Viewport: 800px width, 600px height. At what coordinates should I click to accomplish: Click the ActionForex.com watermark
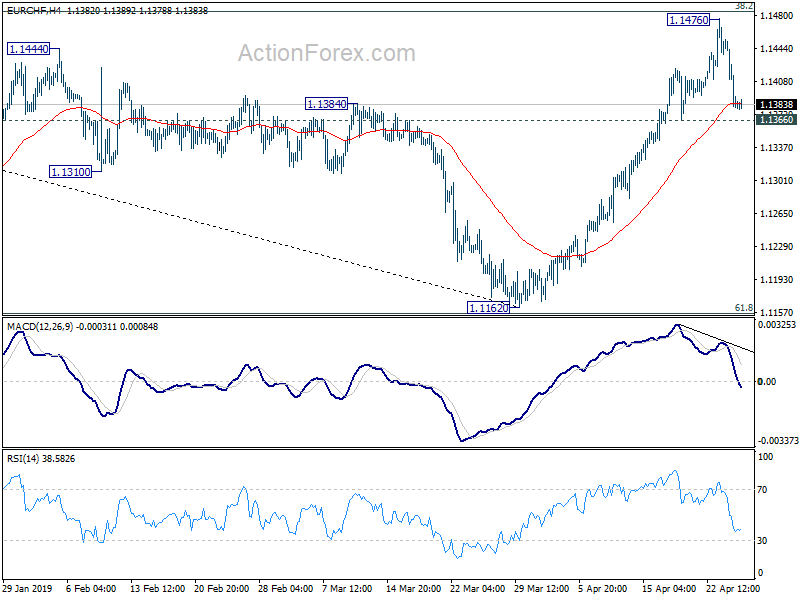[327, 53]
